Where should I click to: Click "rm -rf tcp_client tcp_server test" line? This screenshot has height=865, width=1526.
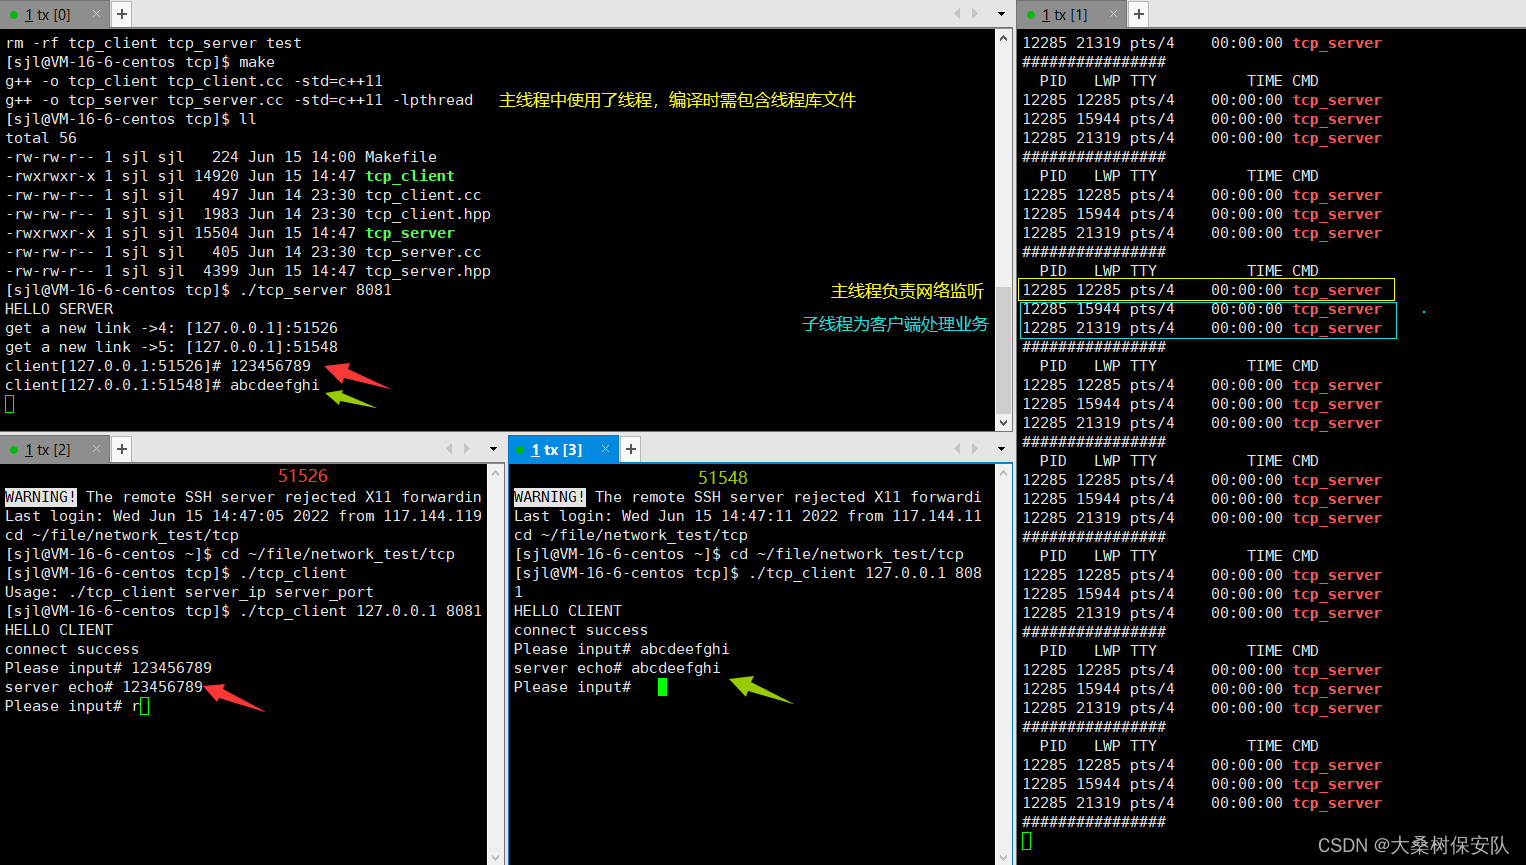pyautogui.click(x=153, y=43)
